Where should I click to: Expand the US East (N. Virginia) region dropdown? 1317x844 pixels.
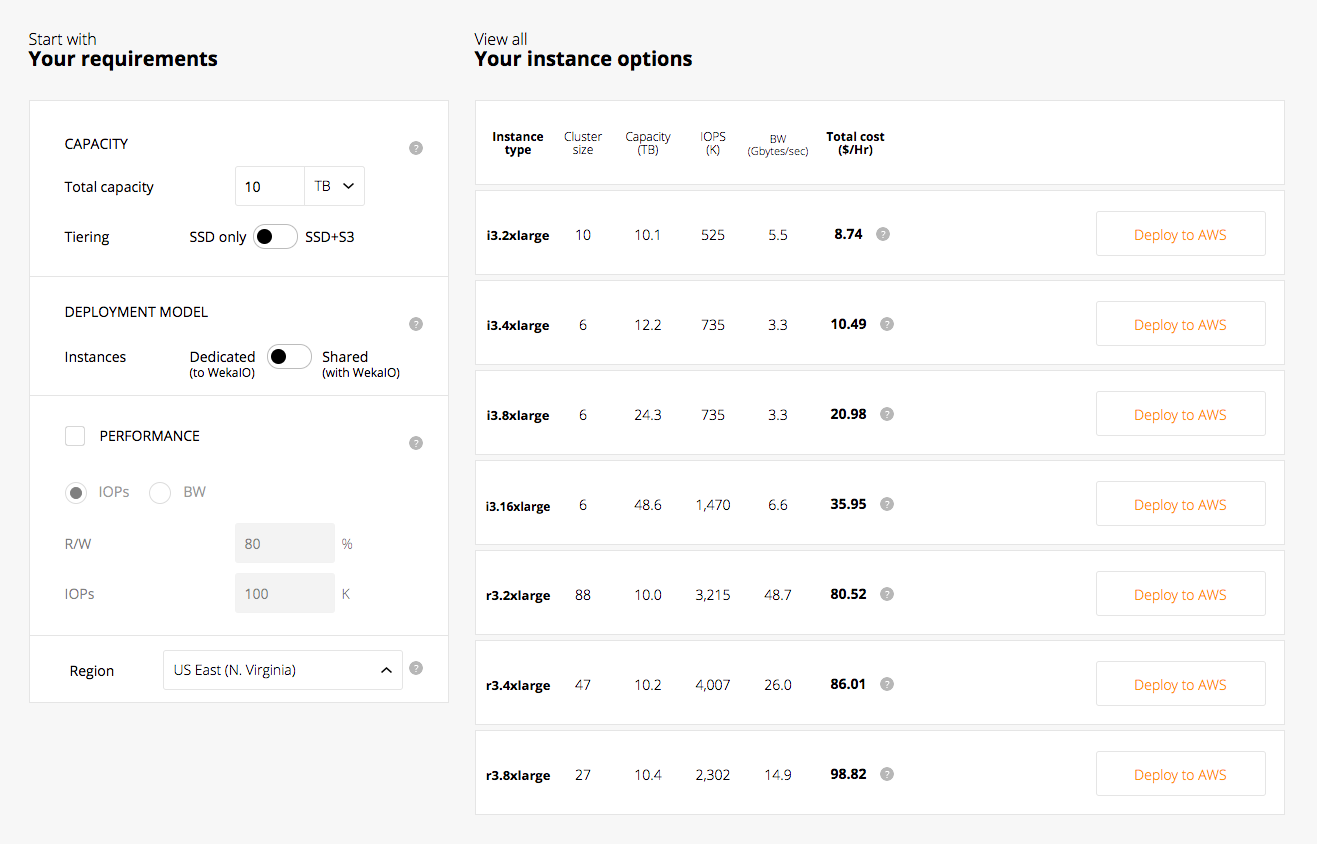point(282,670)
